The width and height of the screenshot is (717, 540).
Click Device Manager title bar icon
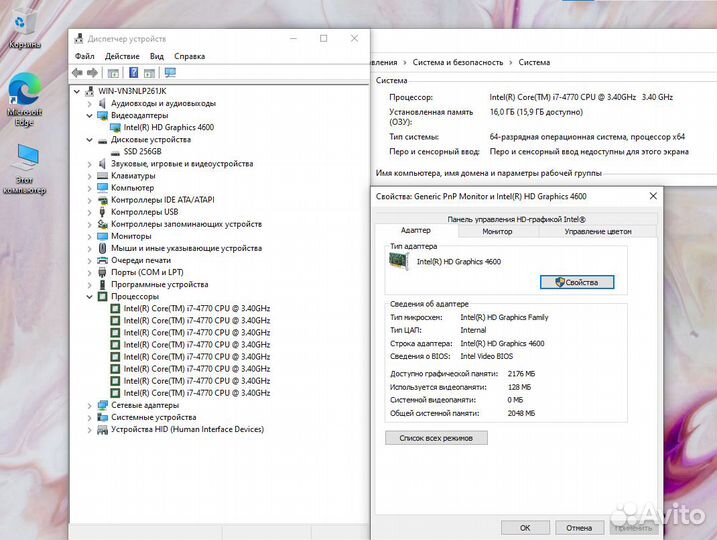click(x=79, y=38)
